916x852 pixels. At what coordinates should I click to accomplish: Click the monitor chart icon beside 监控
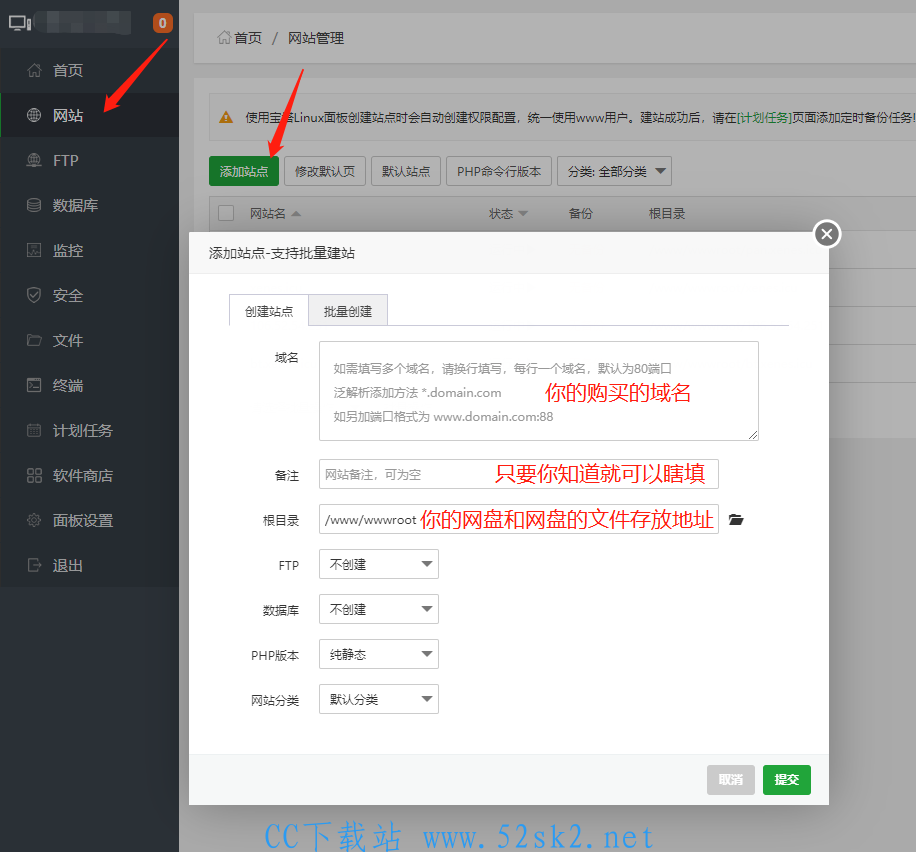click(34, 250)
